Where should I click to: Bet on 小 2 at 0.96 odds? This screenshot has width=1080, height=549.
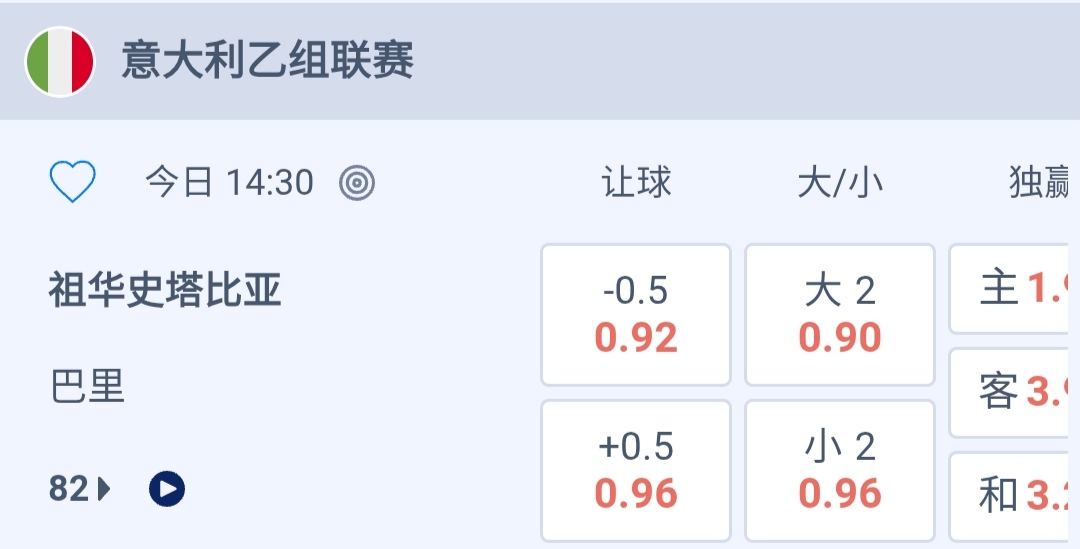840,470
